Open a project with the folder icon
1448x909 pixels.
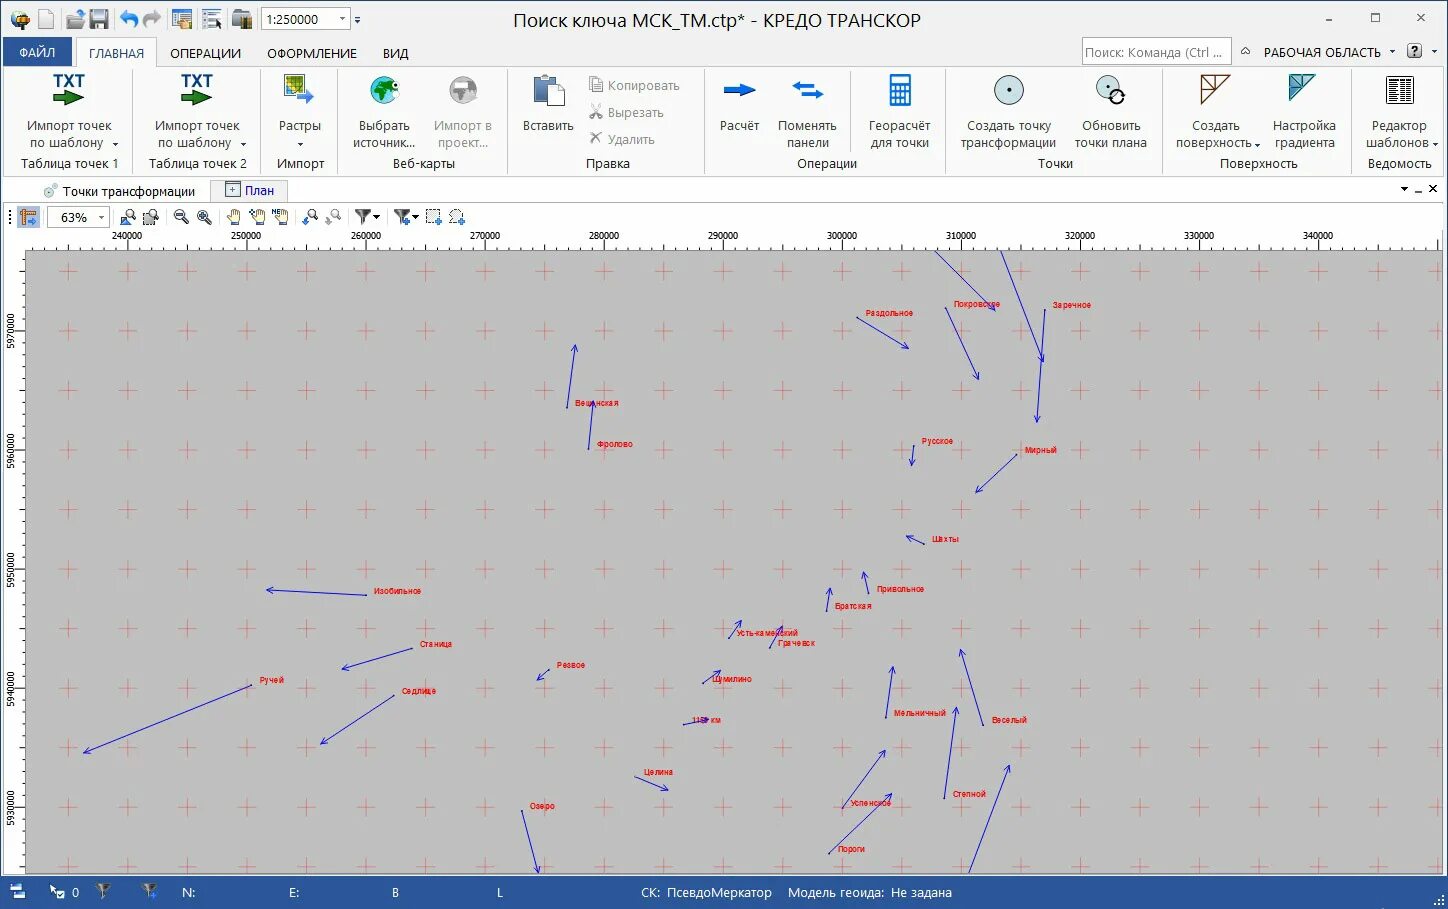click(x=75, y=19)
